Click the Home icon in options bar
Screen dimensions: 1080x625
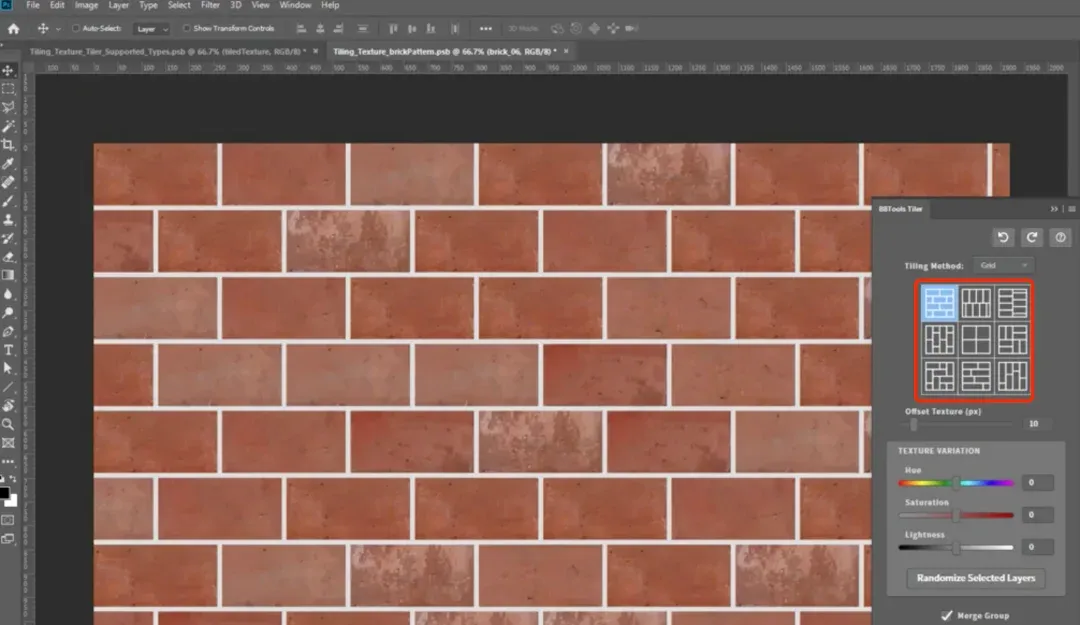click(x=13, y=28)
